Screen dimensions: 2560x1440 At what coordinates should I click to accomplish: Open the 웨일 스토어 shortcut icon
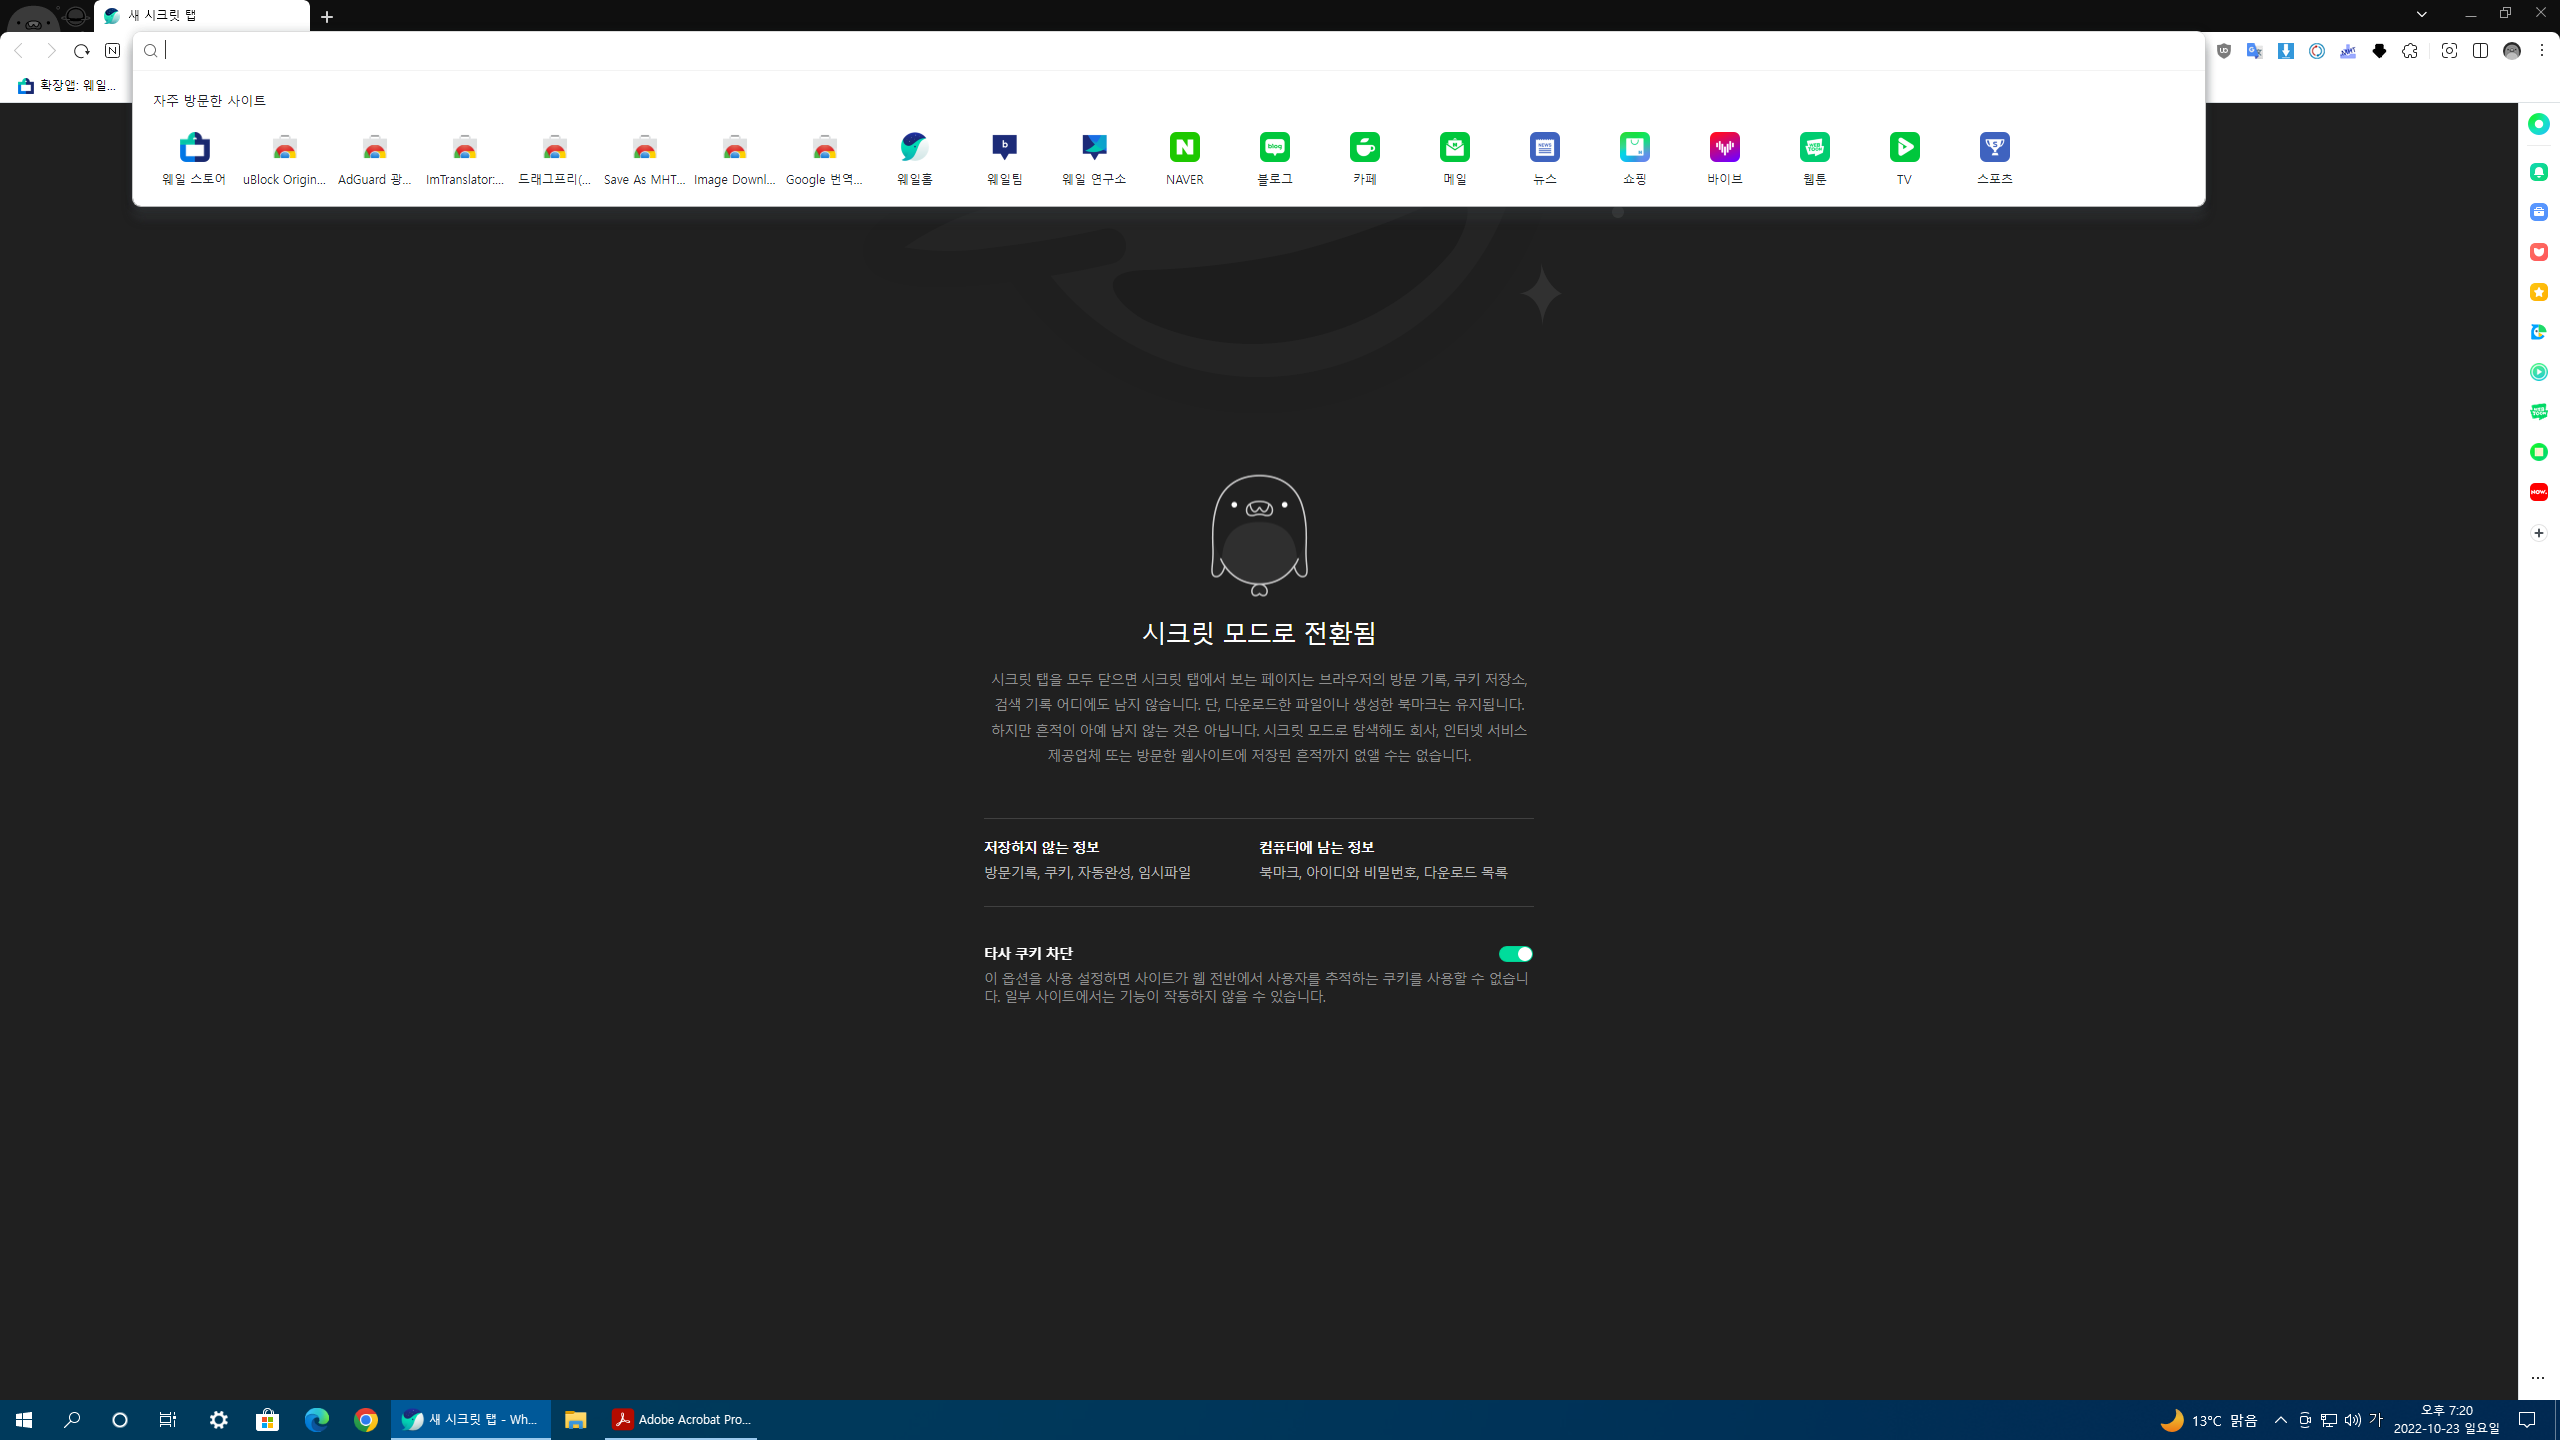[194, 158]
